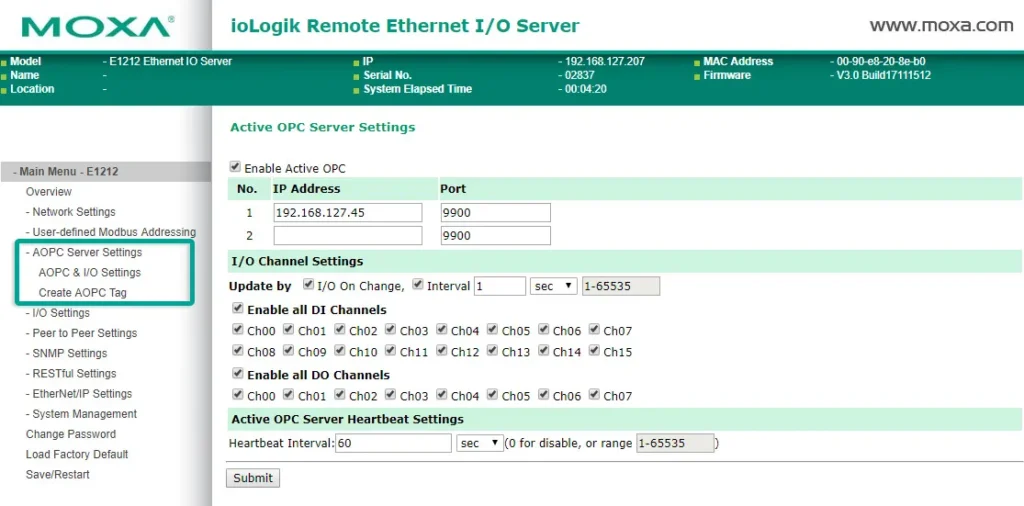1024x506 pixels.
Task: Click the heartbeat range 1-65535 field
Action: [x=675, y=443]
